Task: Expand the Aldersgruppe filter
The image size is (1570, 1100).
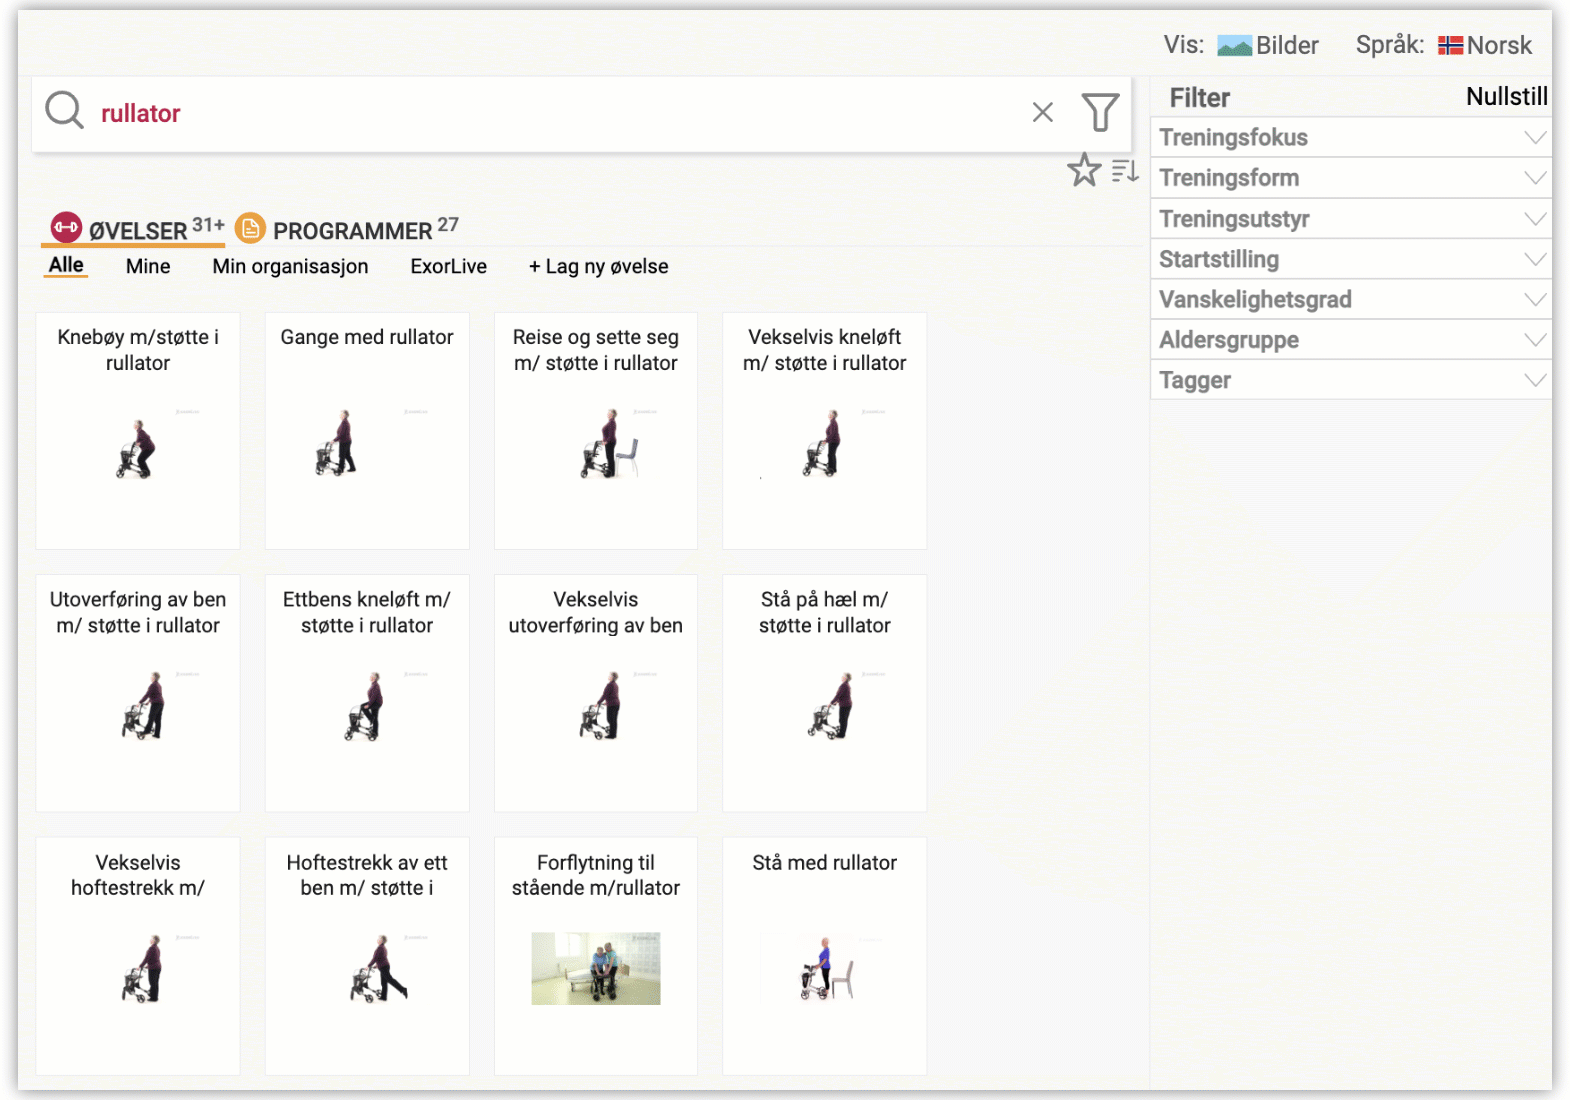Action: 1351,340
